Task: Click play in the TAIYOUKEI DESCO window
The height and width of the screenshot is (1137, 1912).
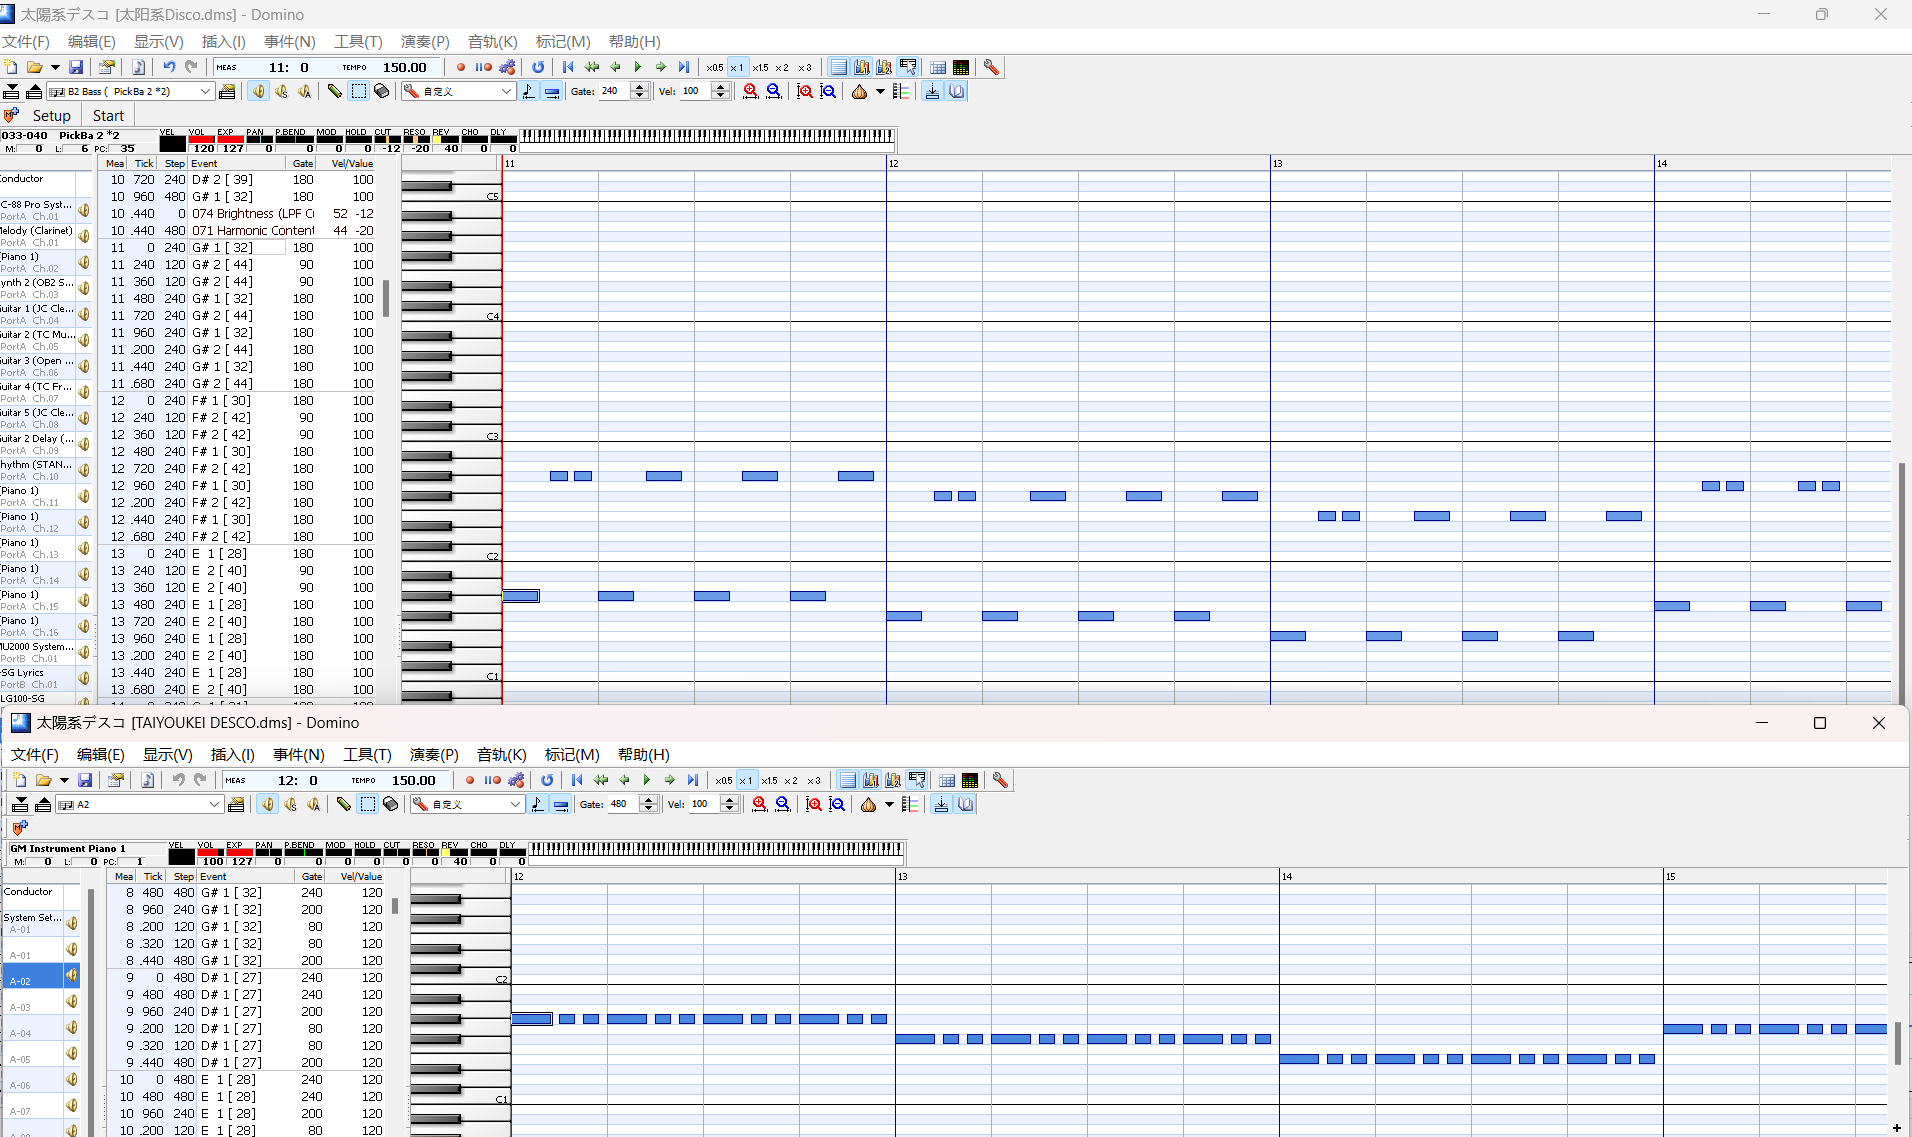Action: click(647, 780)
